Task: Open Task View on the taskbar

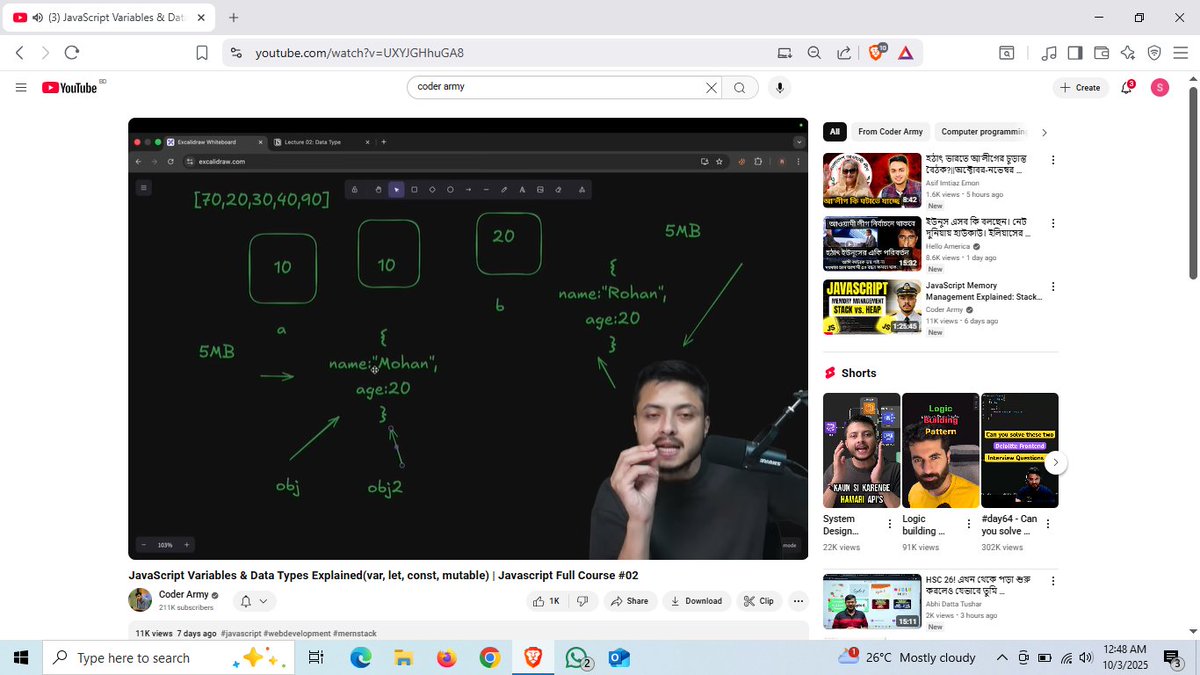Action: coord(316,657)
